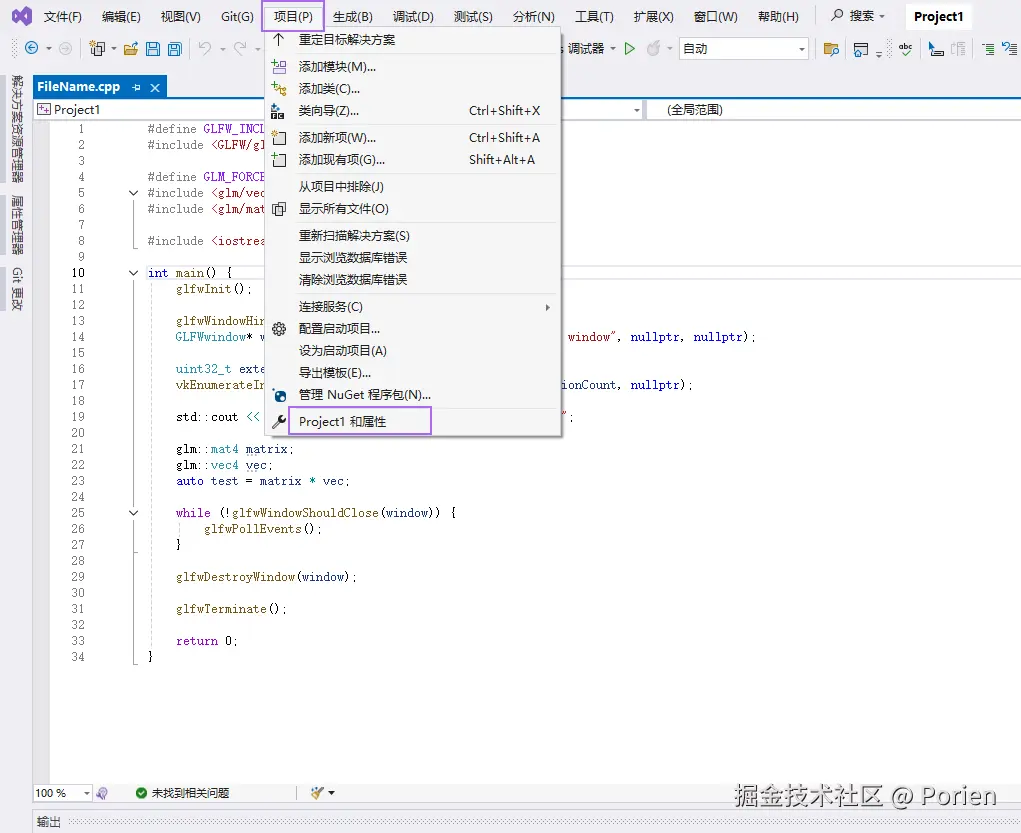Viewport: 1021px width, 833px height.
Task: Choose 添加现有项(G)... from the menu
Action: tap(413, 160)
